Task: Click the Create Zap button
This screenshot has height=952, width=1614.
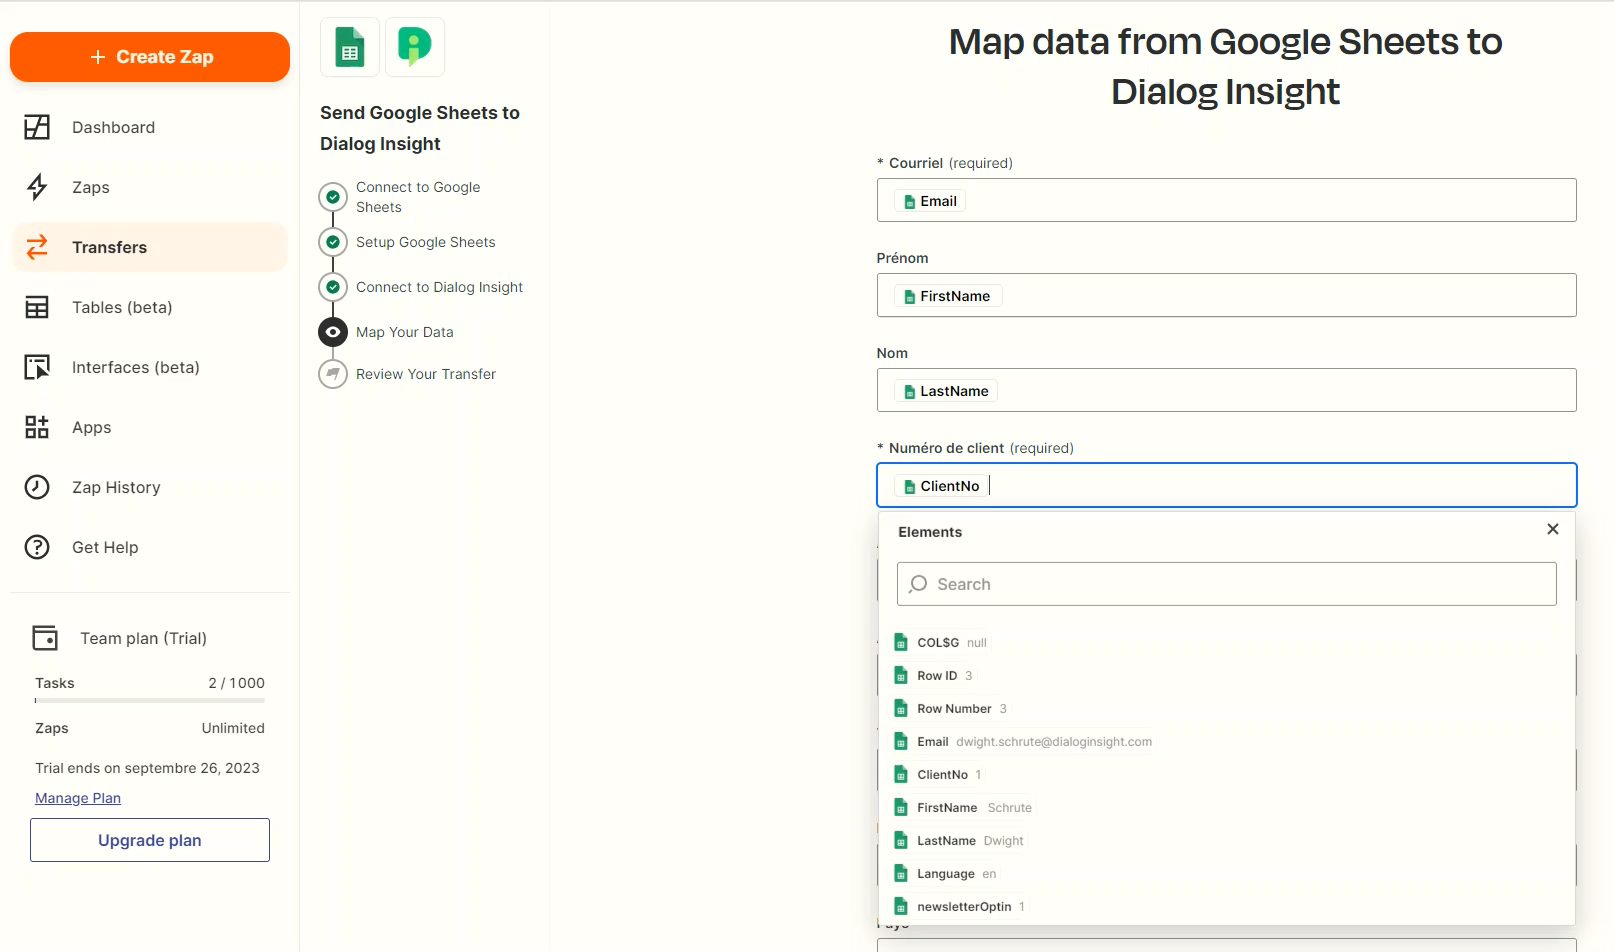Action: pos(150,57)
